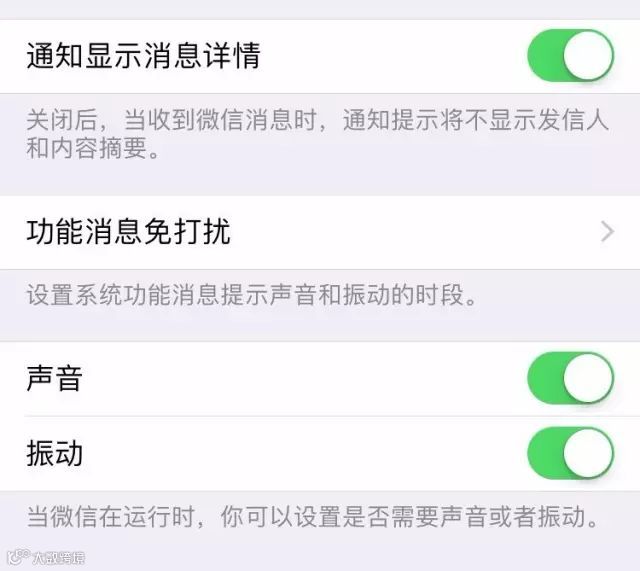Screen dimensions: 640x571
Task: Tap the white knob of 声音 switch
Action: pos(588,378)
